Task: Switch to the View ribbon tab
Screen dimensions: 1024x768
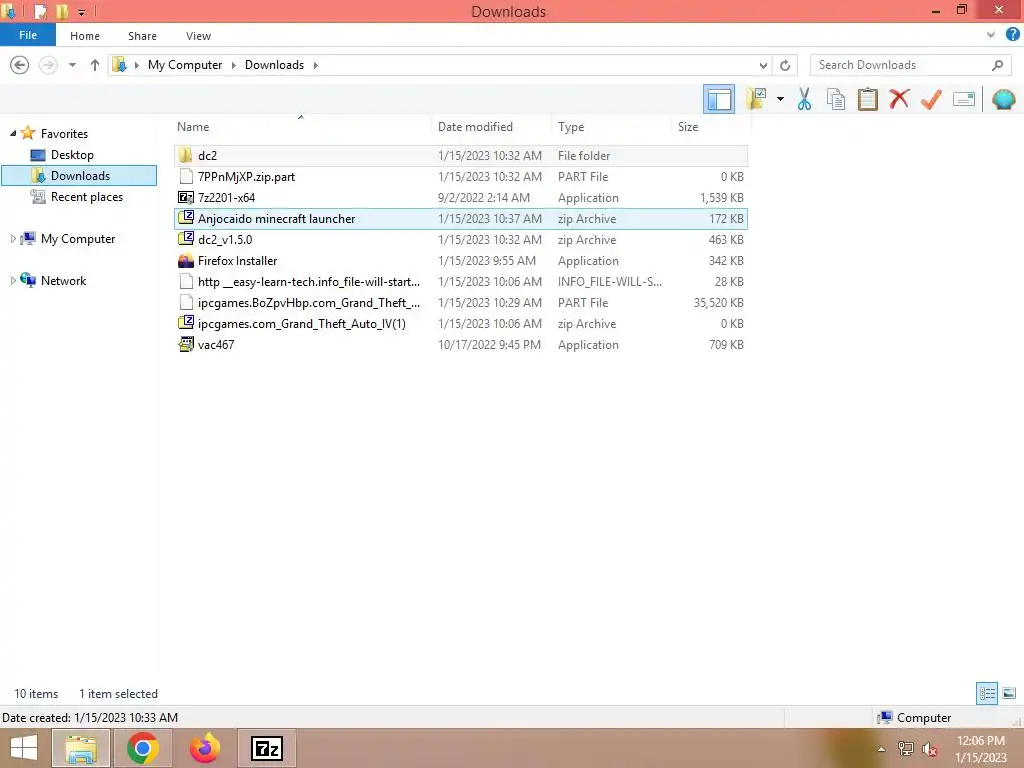Action: [199, 36]
